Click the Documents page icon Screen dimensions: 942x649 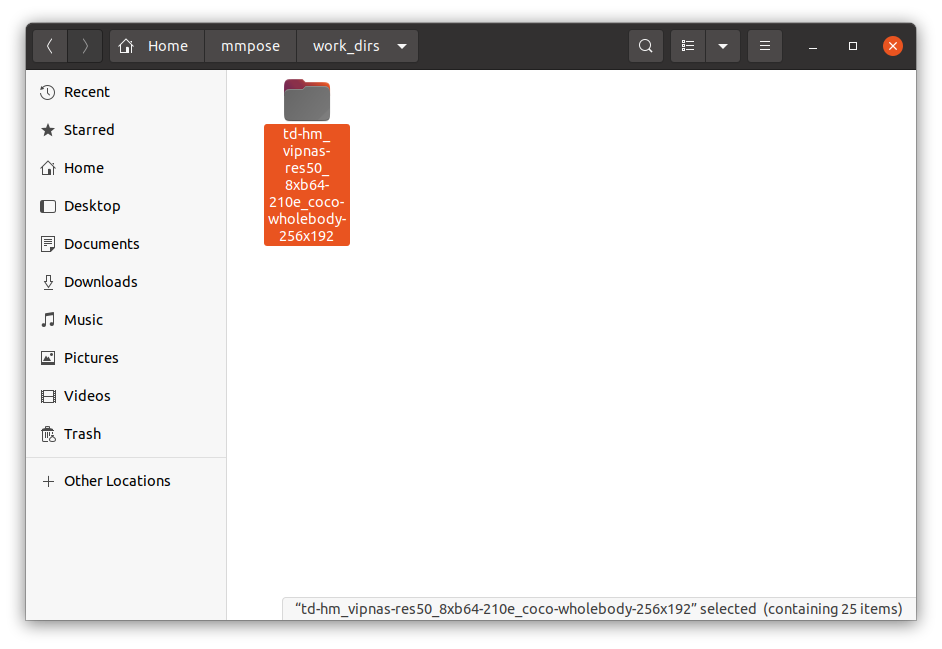point(47,244)
